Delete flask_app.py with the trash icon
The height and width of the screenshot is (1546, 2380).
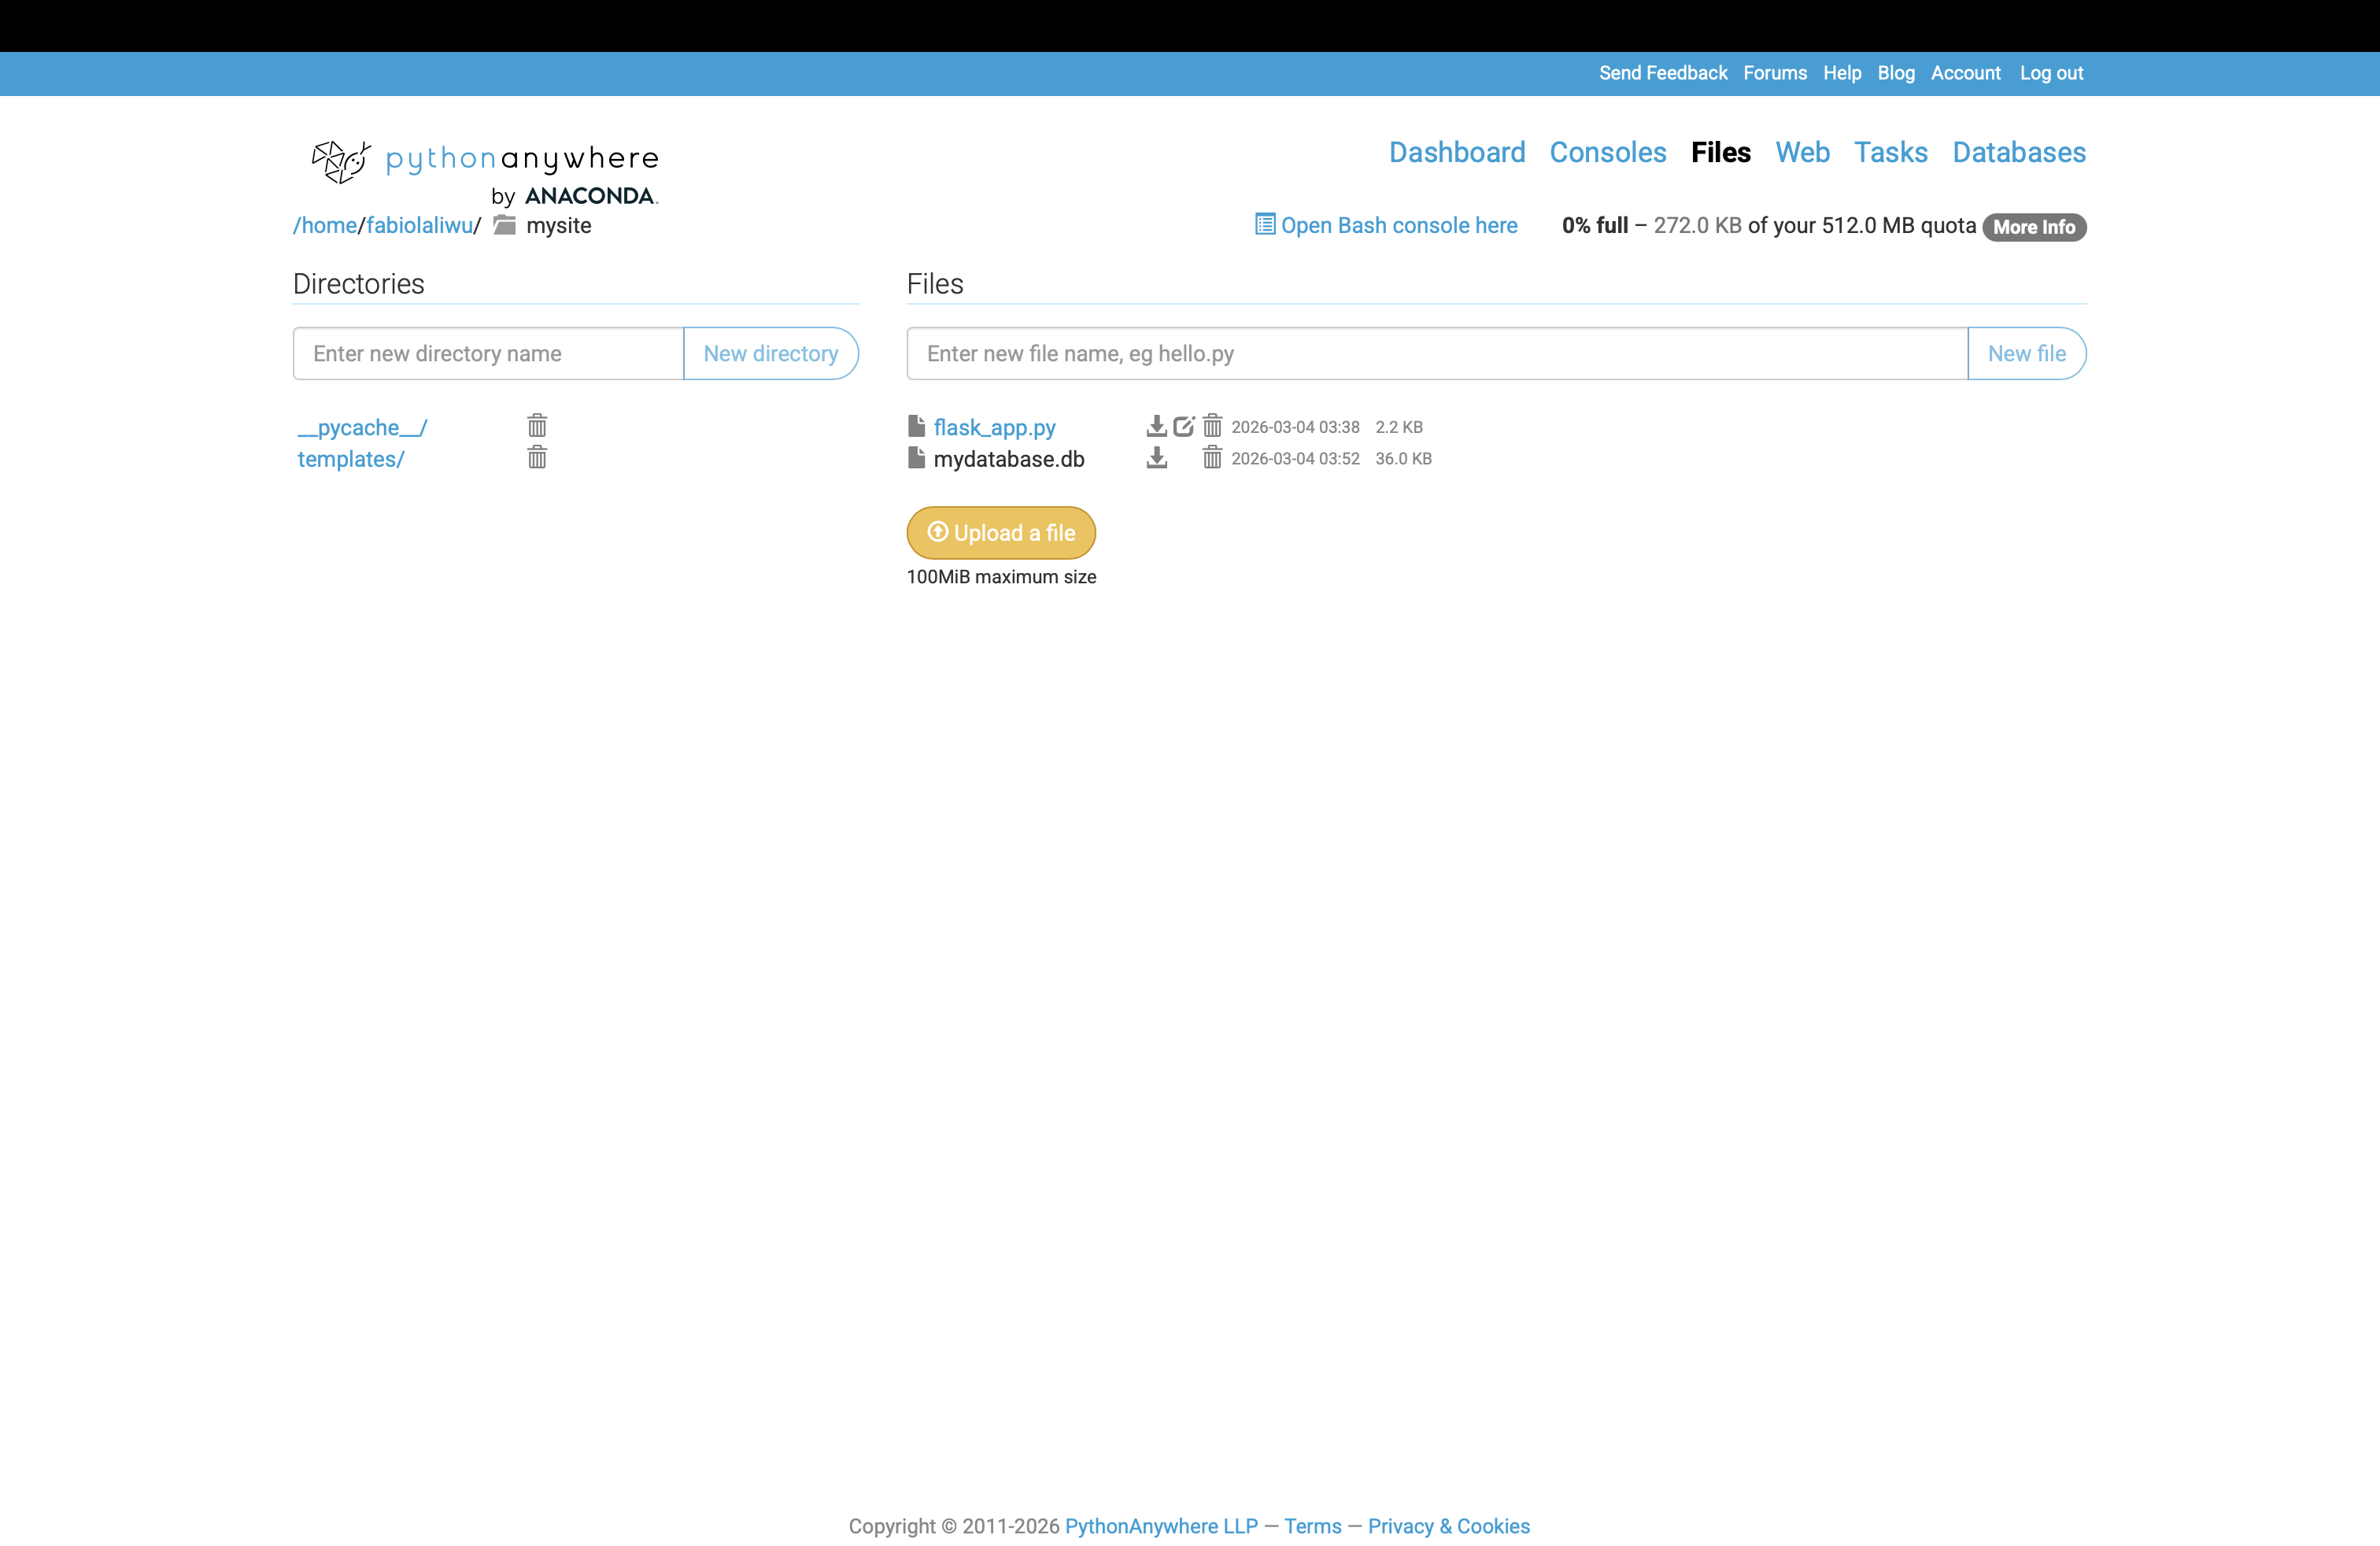(x=1212, y=427)
